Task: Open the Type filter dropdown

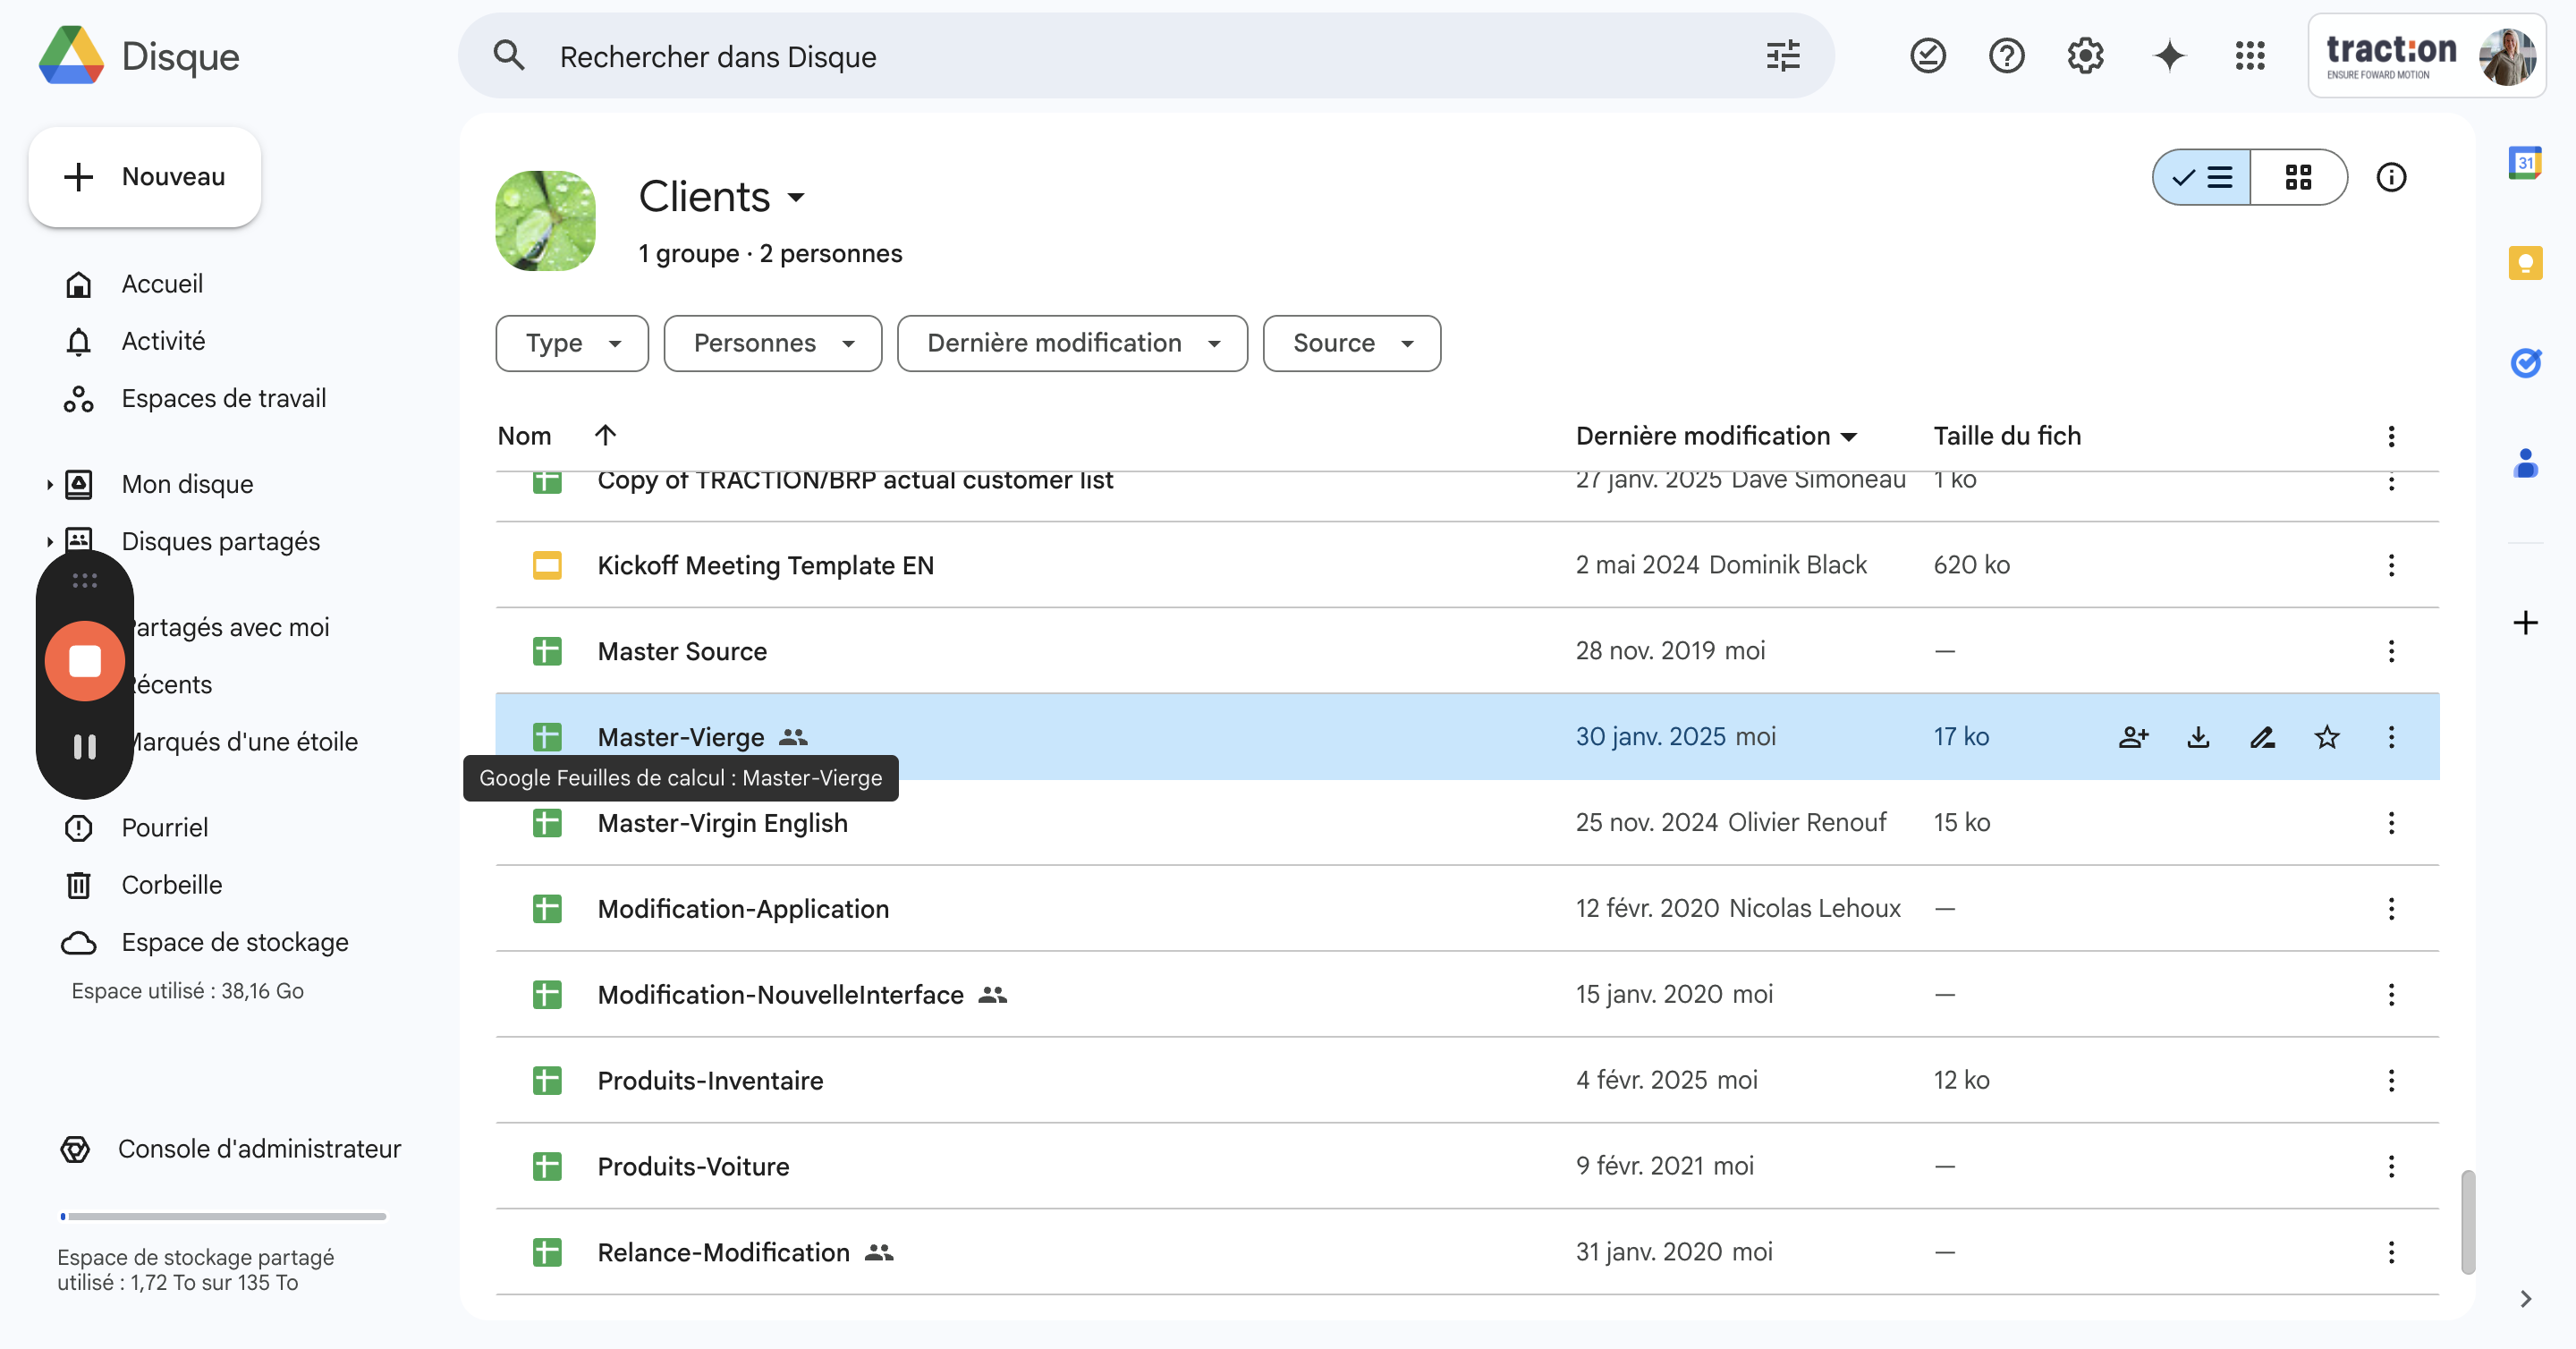Action: [572, 343]
